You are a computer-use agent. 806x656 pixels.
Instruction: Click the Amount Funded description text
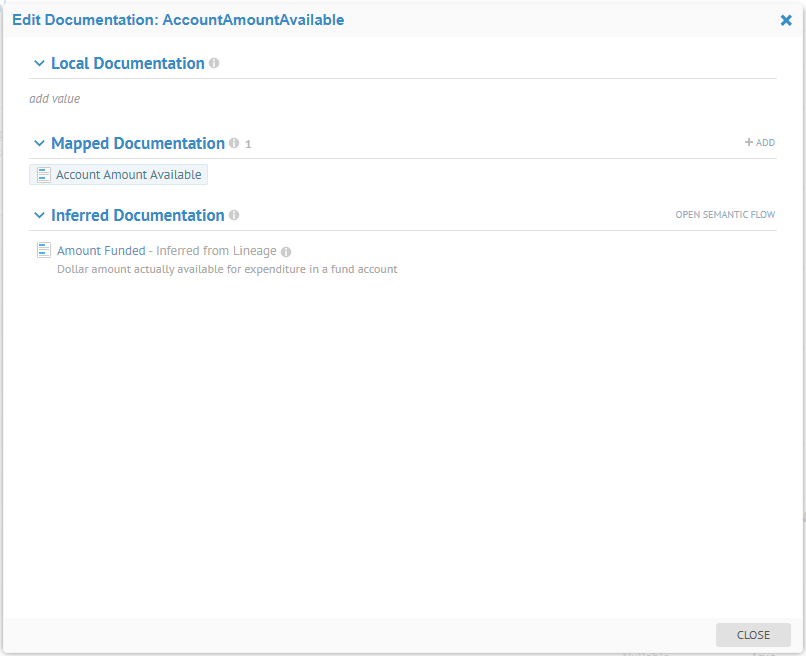click(x=227, y=269)
